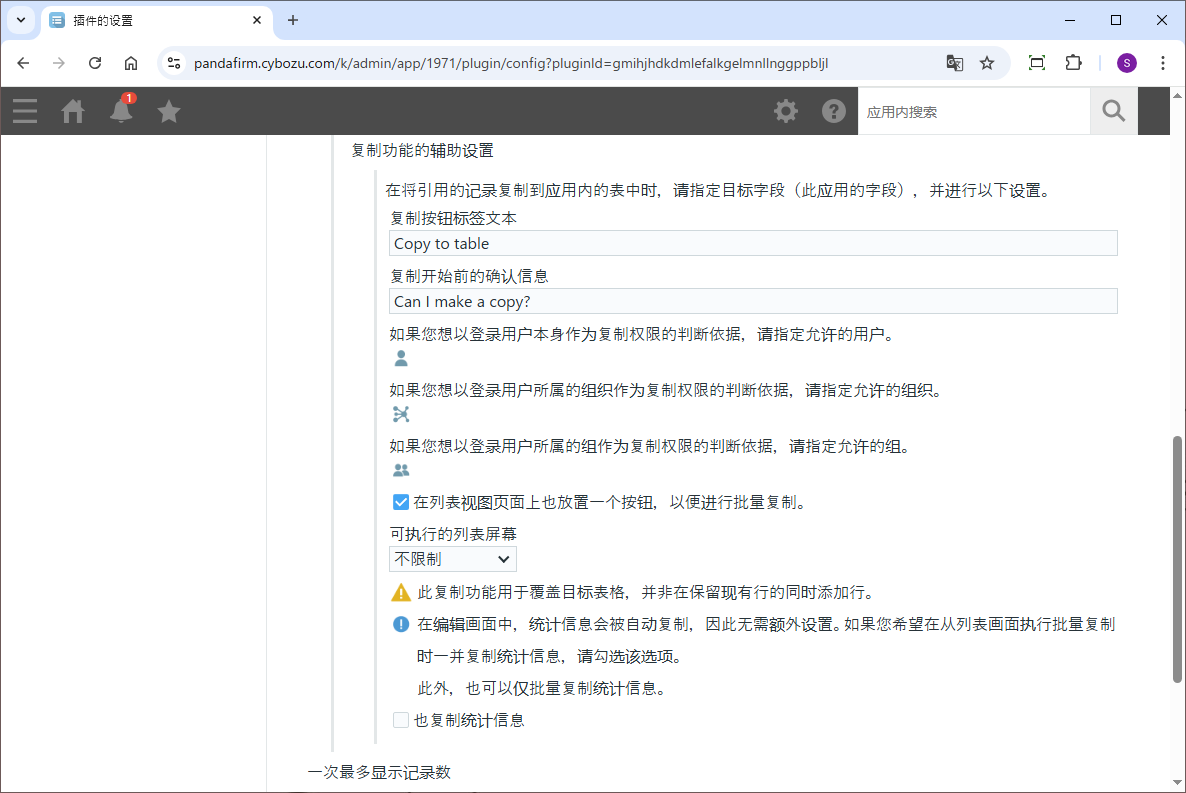Open the kintone hamburger menu
The image size is (1186, 793).
25,111
